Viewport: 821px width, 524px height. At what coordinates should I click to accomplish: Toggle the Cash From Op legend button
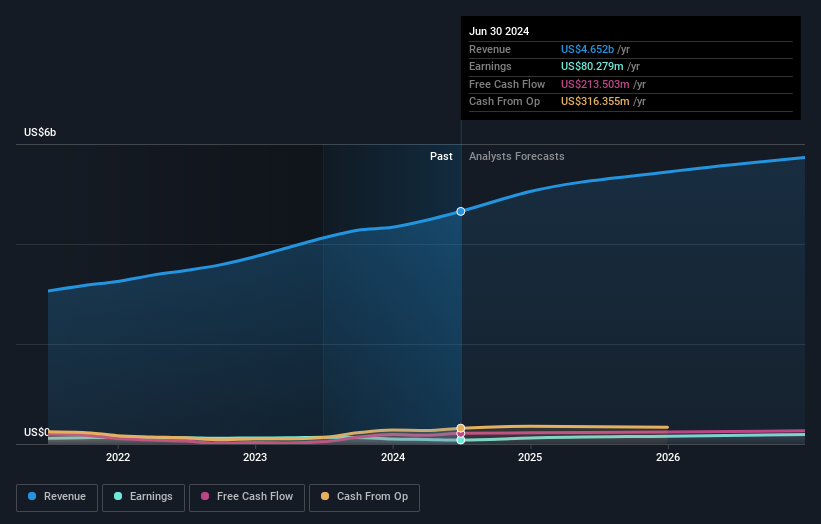click(x=364, y=497)
